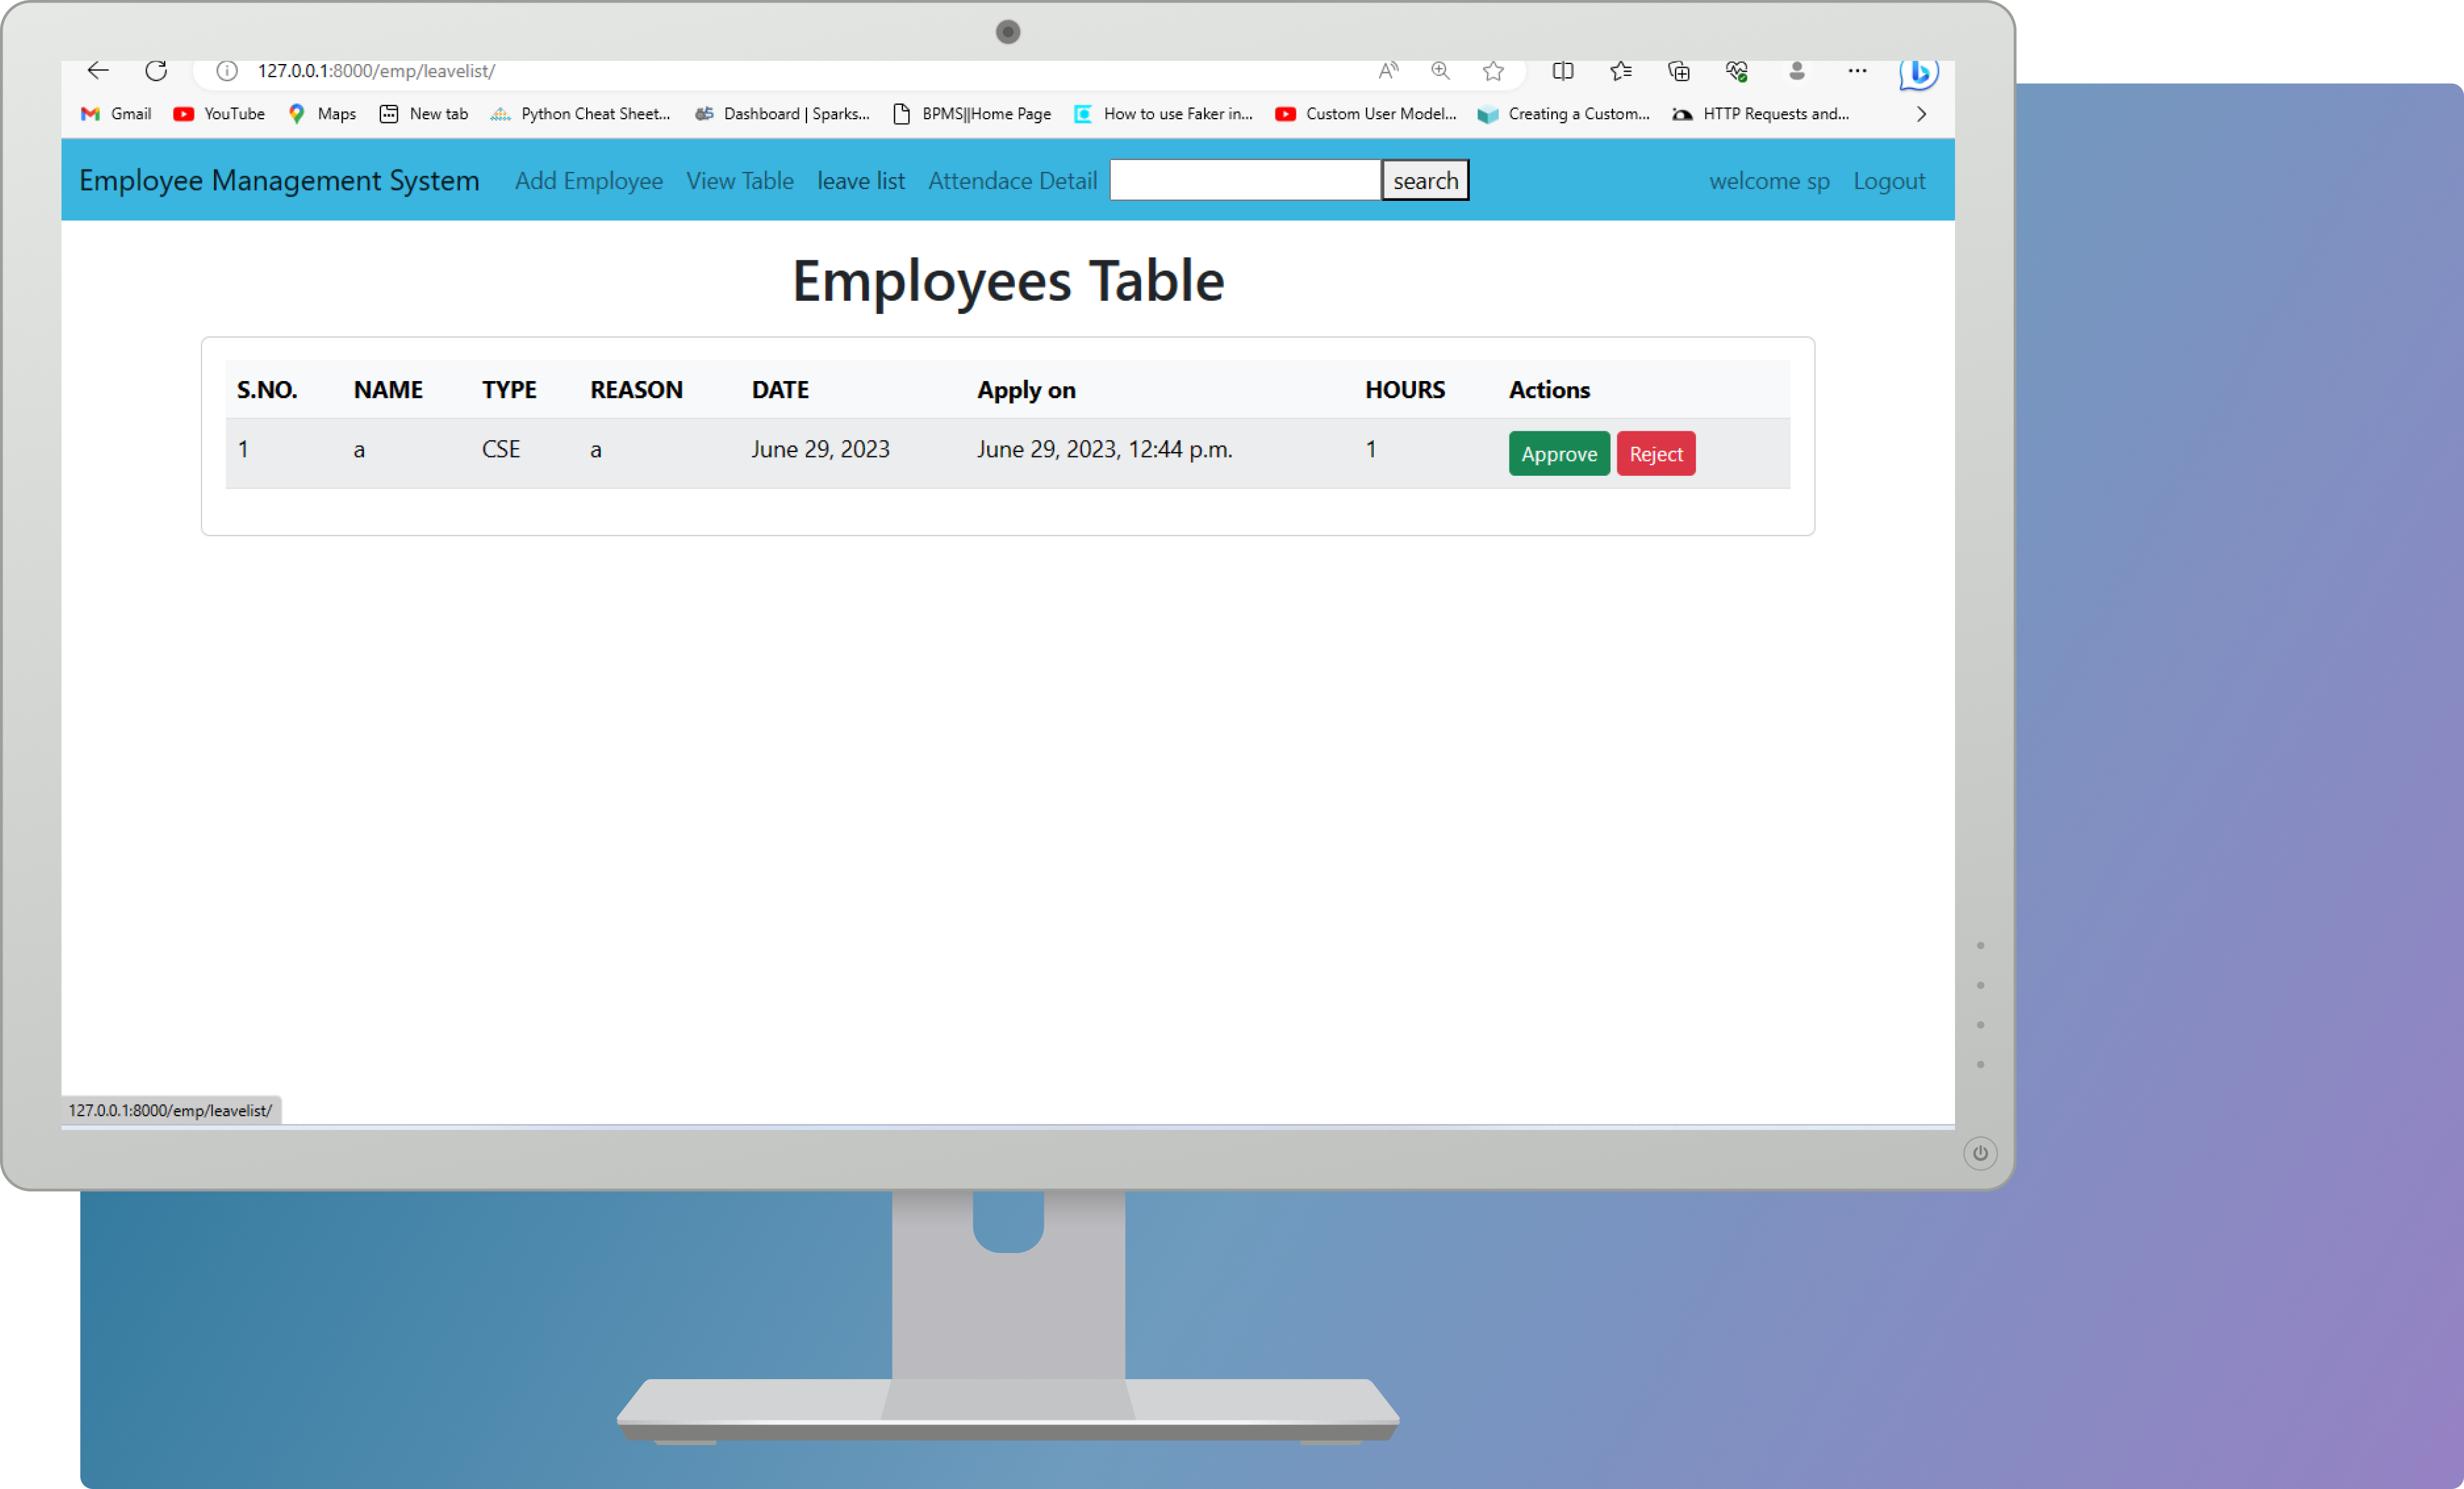Open the Add Employee page

(x=588, y=180)
